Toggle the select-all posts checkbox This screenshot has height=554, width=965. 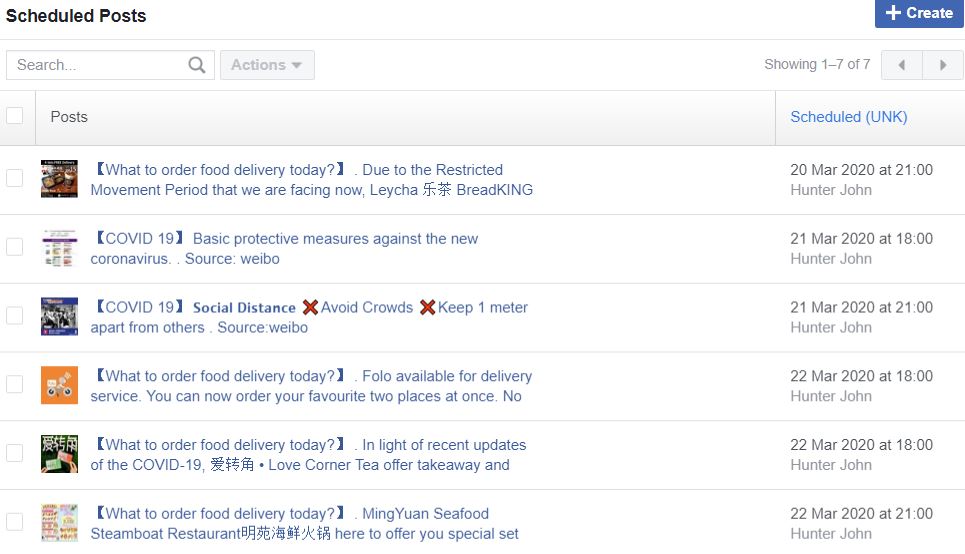pyautogui.click(x=15, y=116)
